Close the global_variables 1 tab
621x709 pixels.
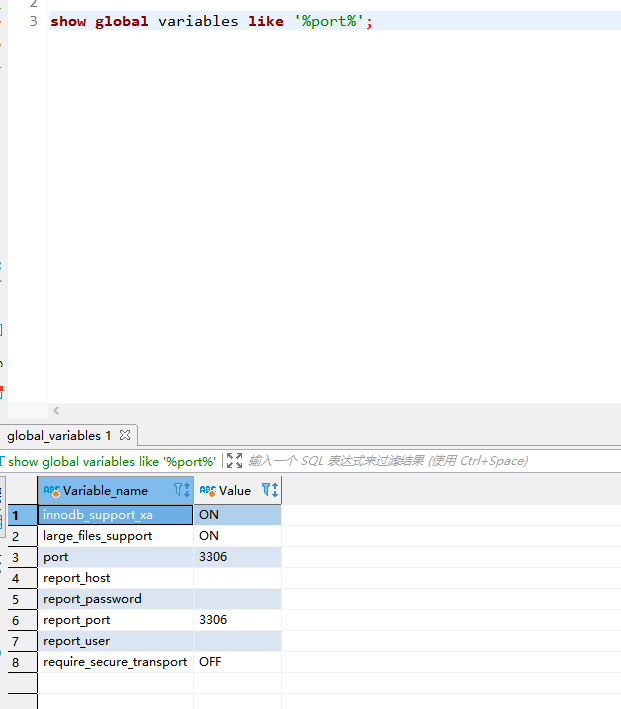pyautogui.click(x=125, y=435)
